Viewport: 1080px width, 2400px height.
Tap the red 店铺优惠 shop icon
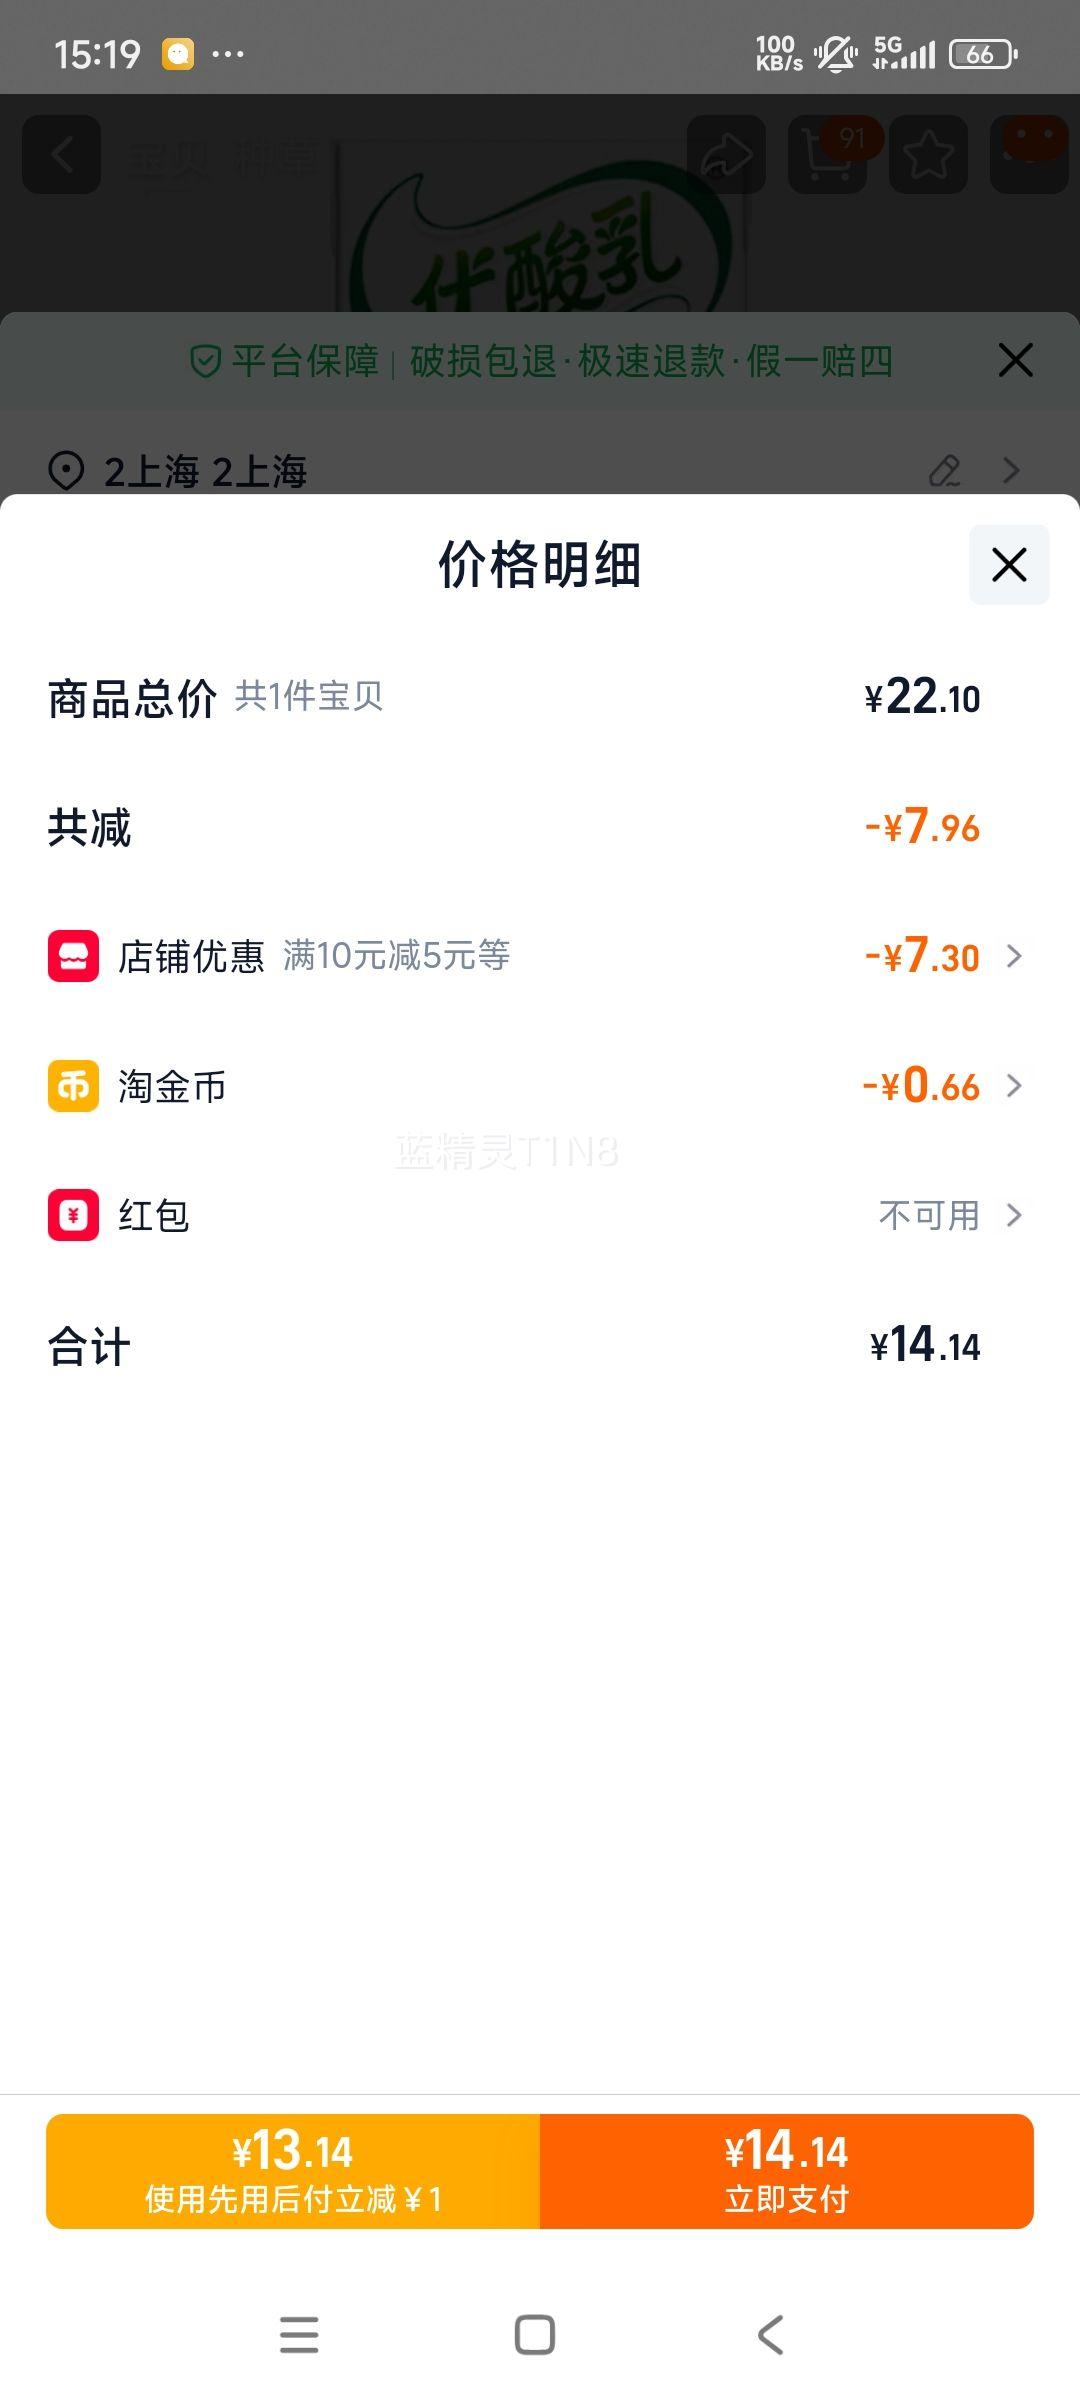73,956
